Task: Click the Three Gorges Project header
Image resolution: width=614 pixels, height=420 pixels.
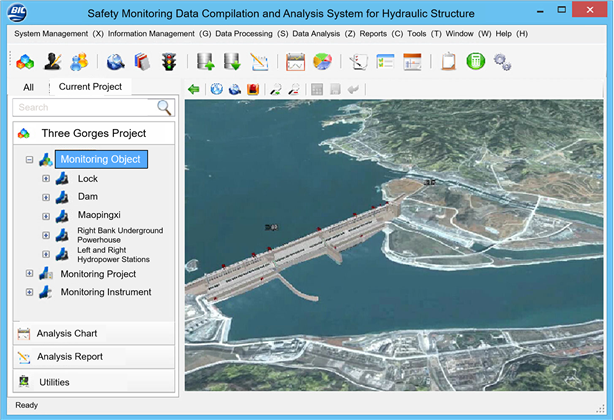Action: click(94, 133)
